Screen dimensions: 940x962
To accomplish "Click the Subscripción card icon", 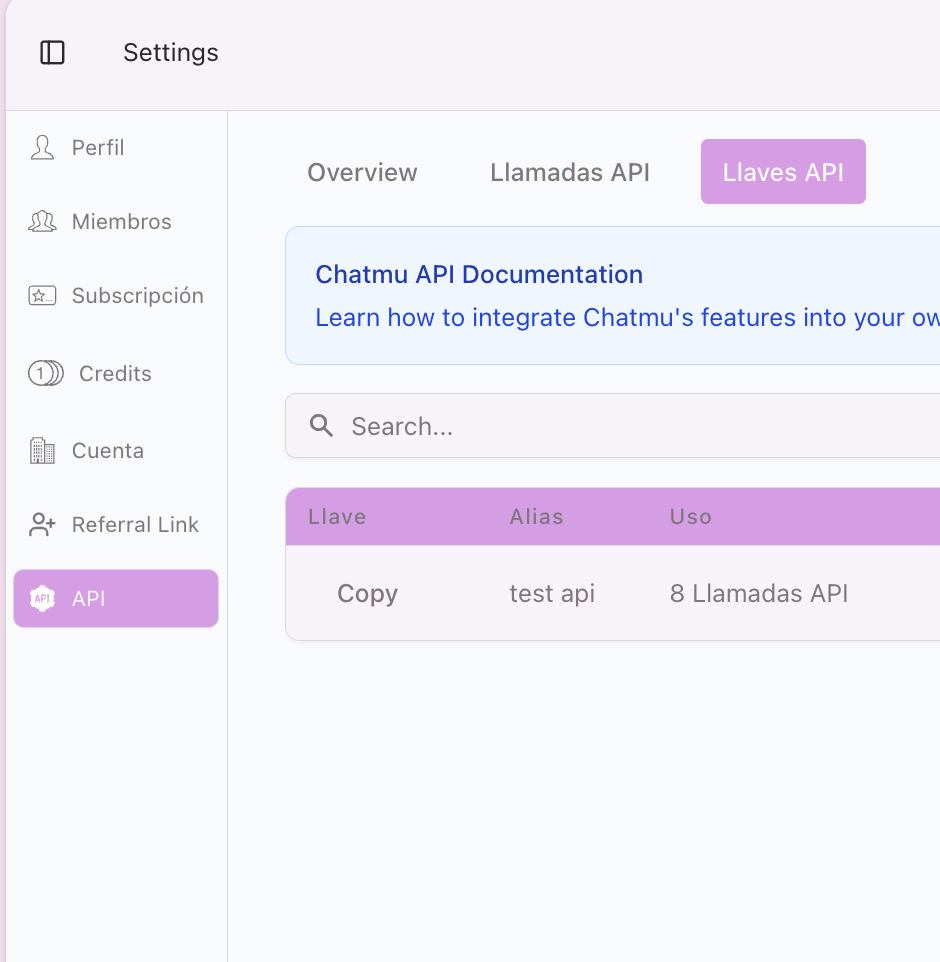I will [x=42, y=296].
